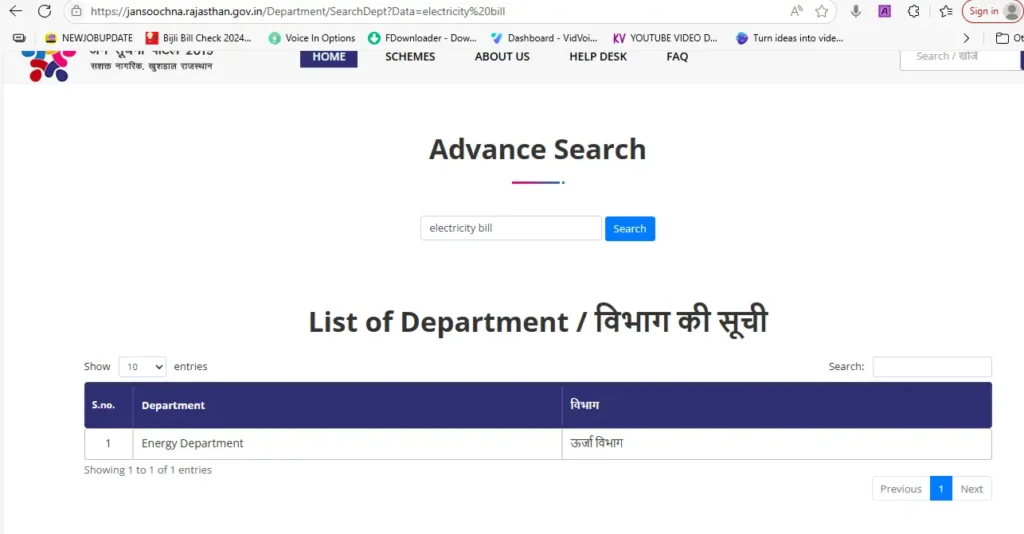Reload the page with refresh icon
Image resolution: width=1024 pixels, height=534 pixels.
click(x=44, y=11)
